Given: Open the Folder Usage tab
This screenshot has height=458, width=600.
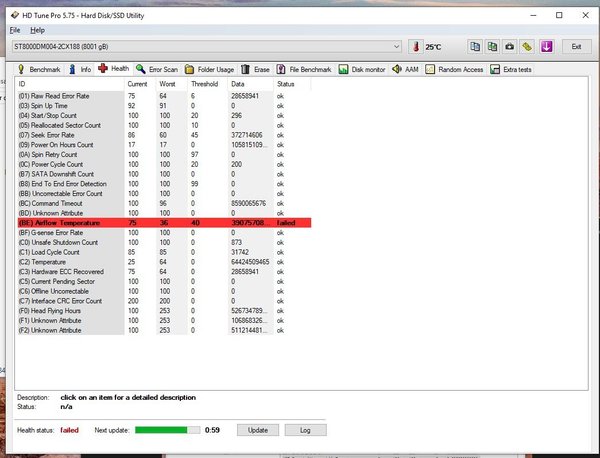Looking at the screenshot, I should (209, 70).
